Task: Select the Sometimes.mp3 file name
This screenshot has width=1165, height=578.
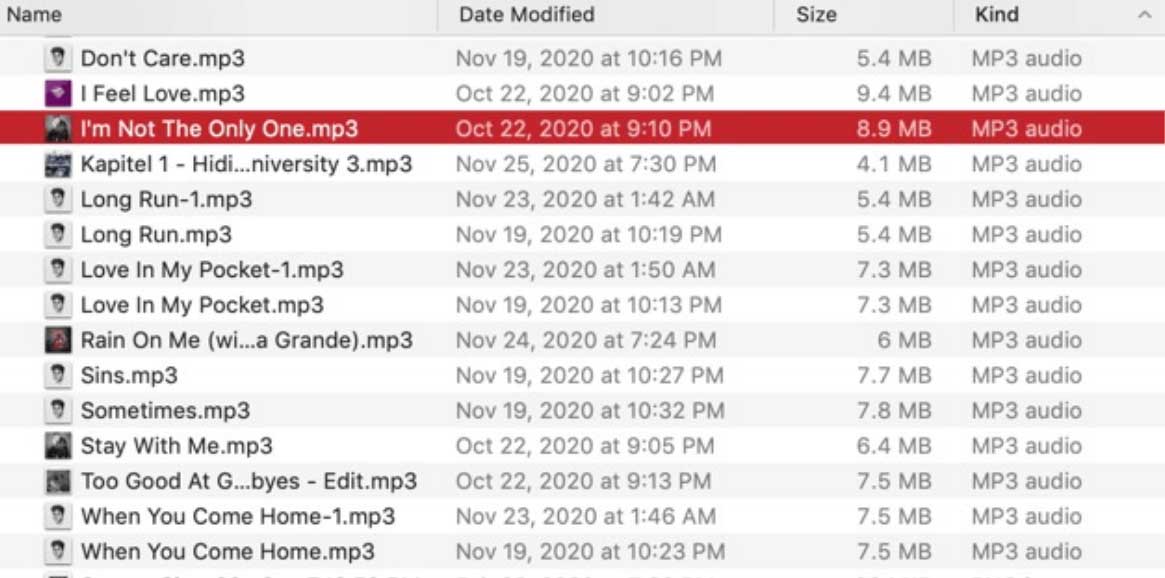Action: coord(165,411)
